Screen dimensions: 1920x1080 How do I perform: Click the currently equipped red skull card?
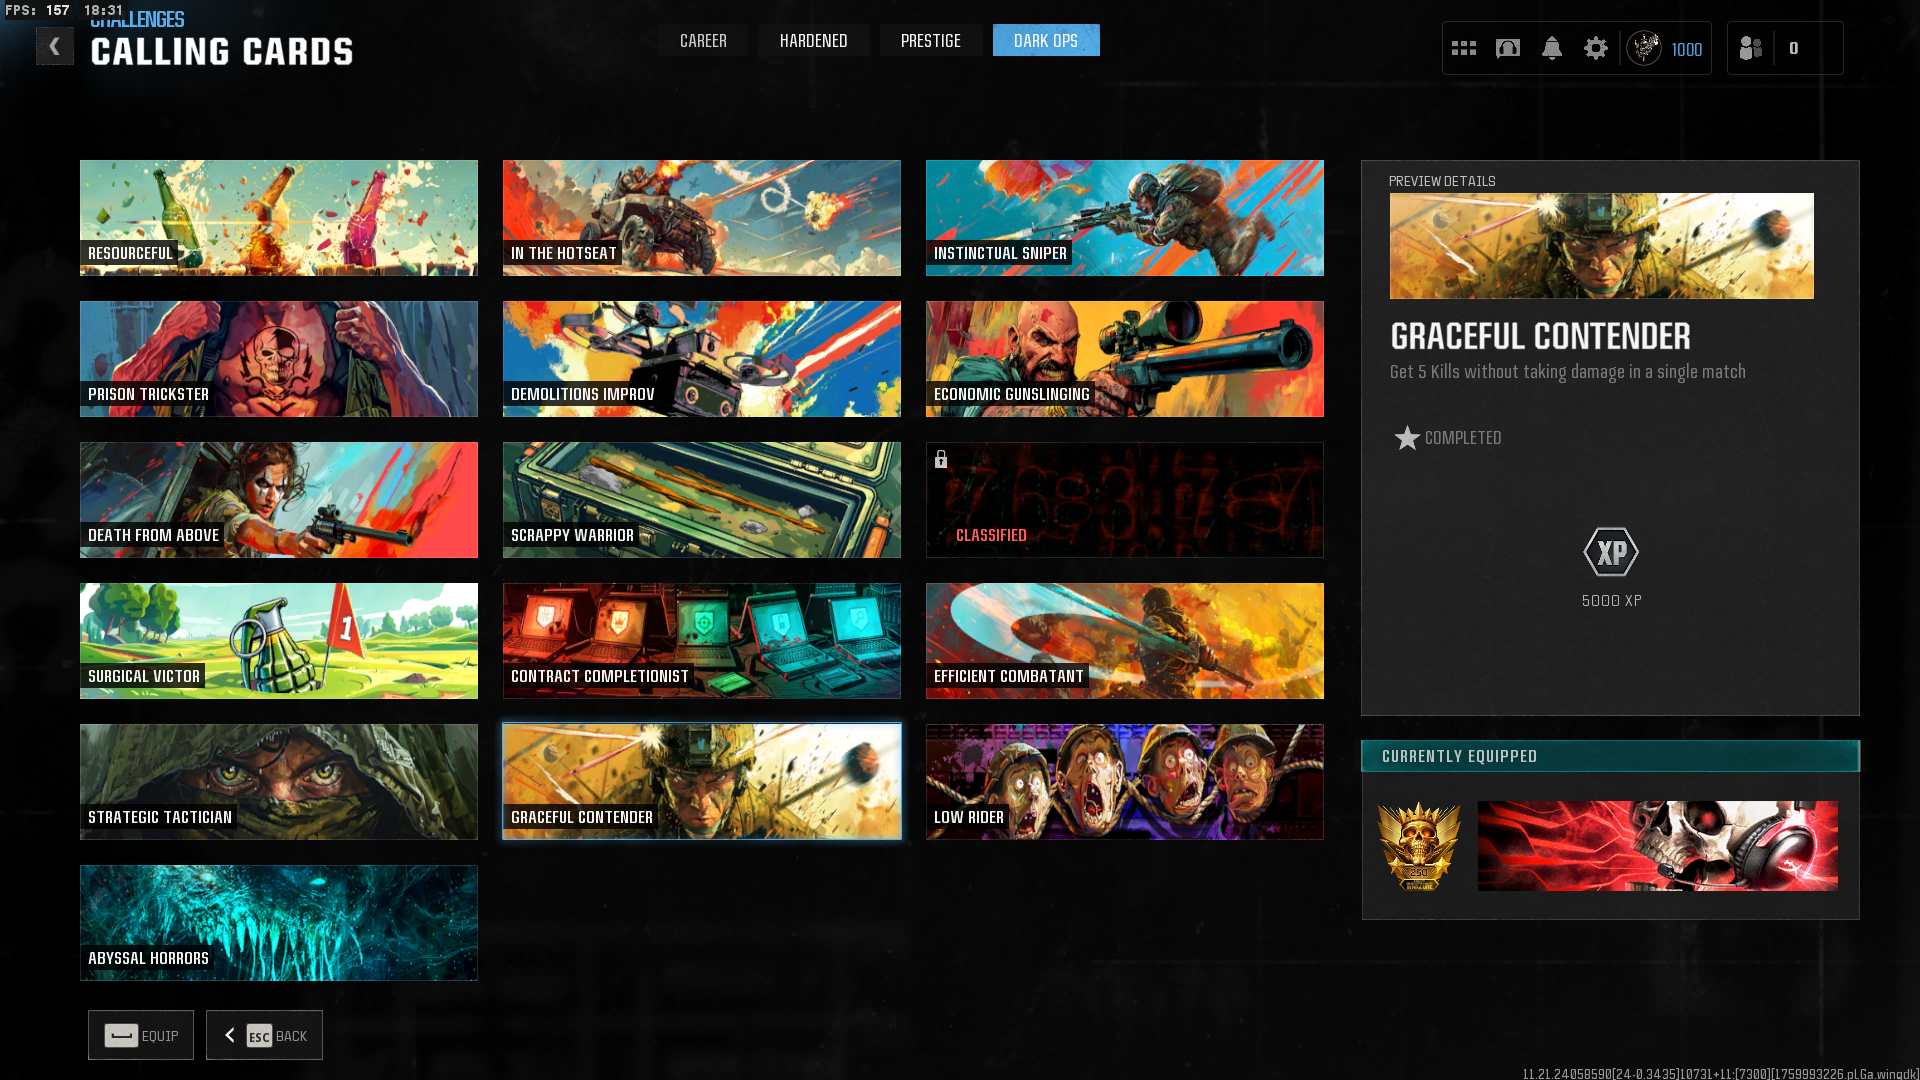pos(1657,846)
